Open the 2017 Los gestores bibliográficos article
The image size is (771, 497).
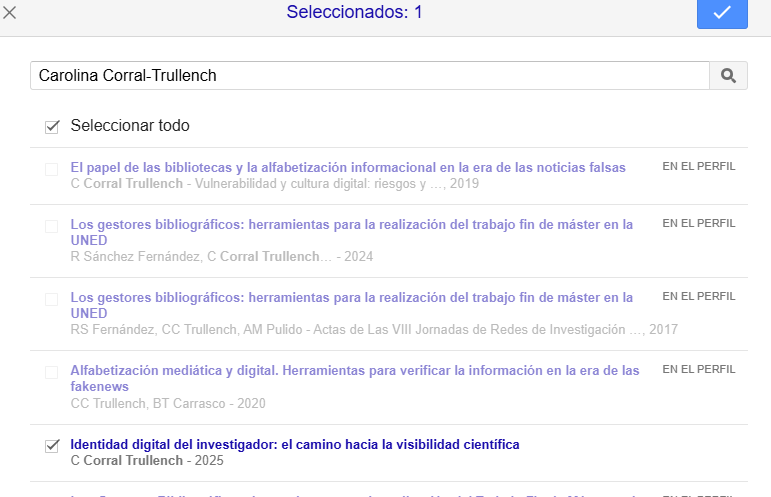tap(351, 298)
